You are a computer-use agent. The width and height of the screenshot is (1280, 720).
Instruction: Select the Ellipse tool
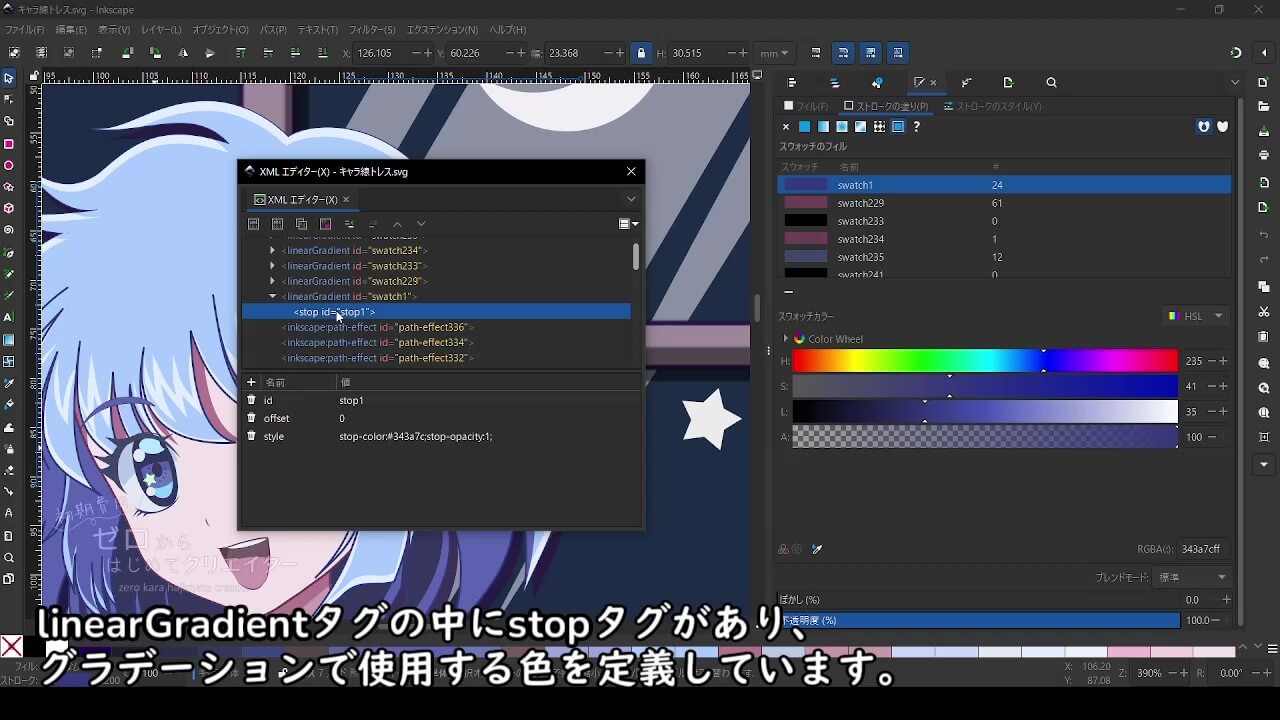click(x=9, y=166)
